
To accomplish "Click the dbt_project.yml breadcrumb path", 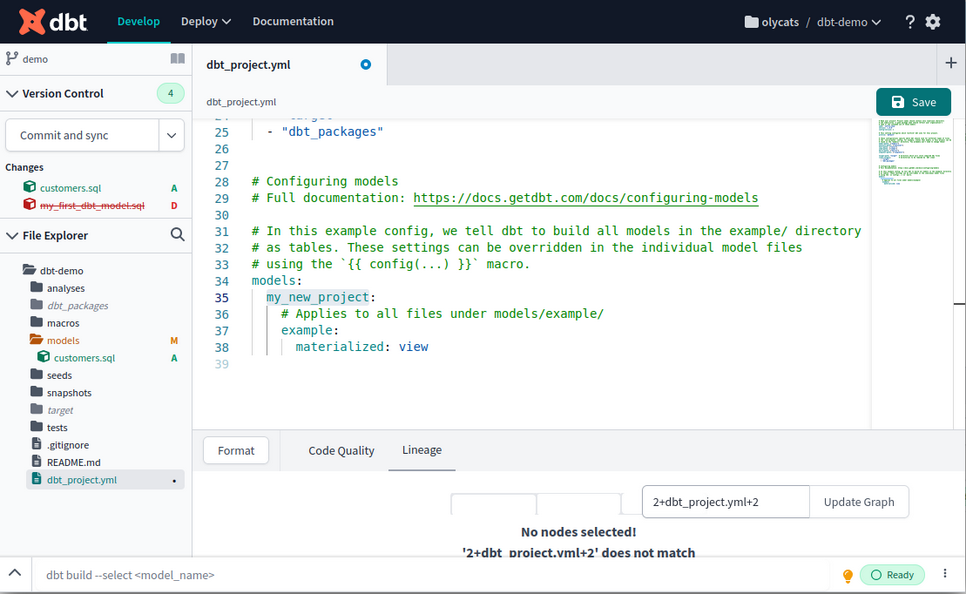I will pyautogui.click(x=241, y=102).
